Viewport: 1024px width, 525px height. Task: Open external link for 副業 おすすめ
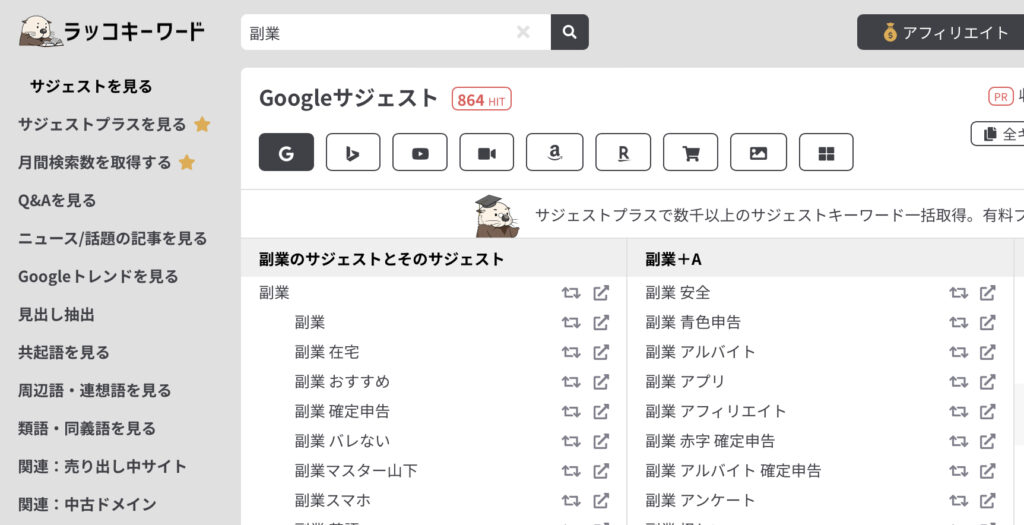tap(601, 381)
